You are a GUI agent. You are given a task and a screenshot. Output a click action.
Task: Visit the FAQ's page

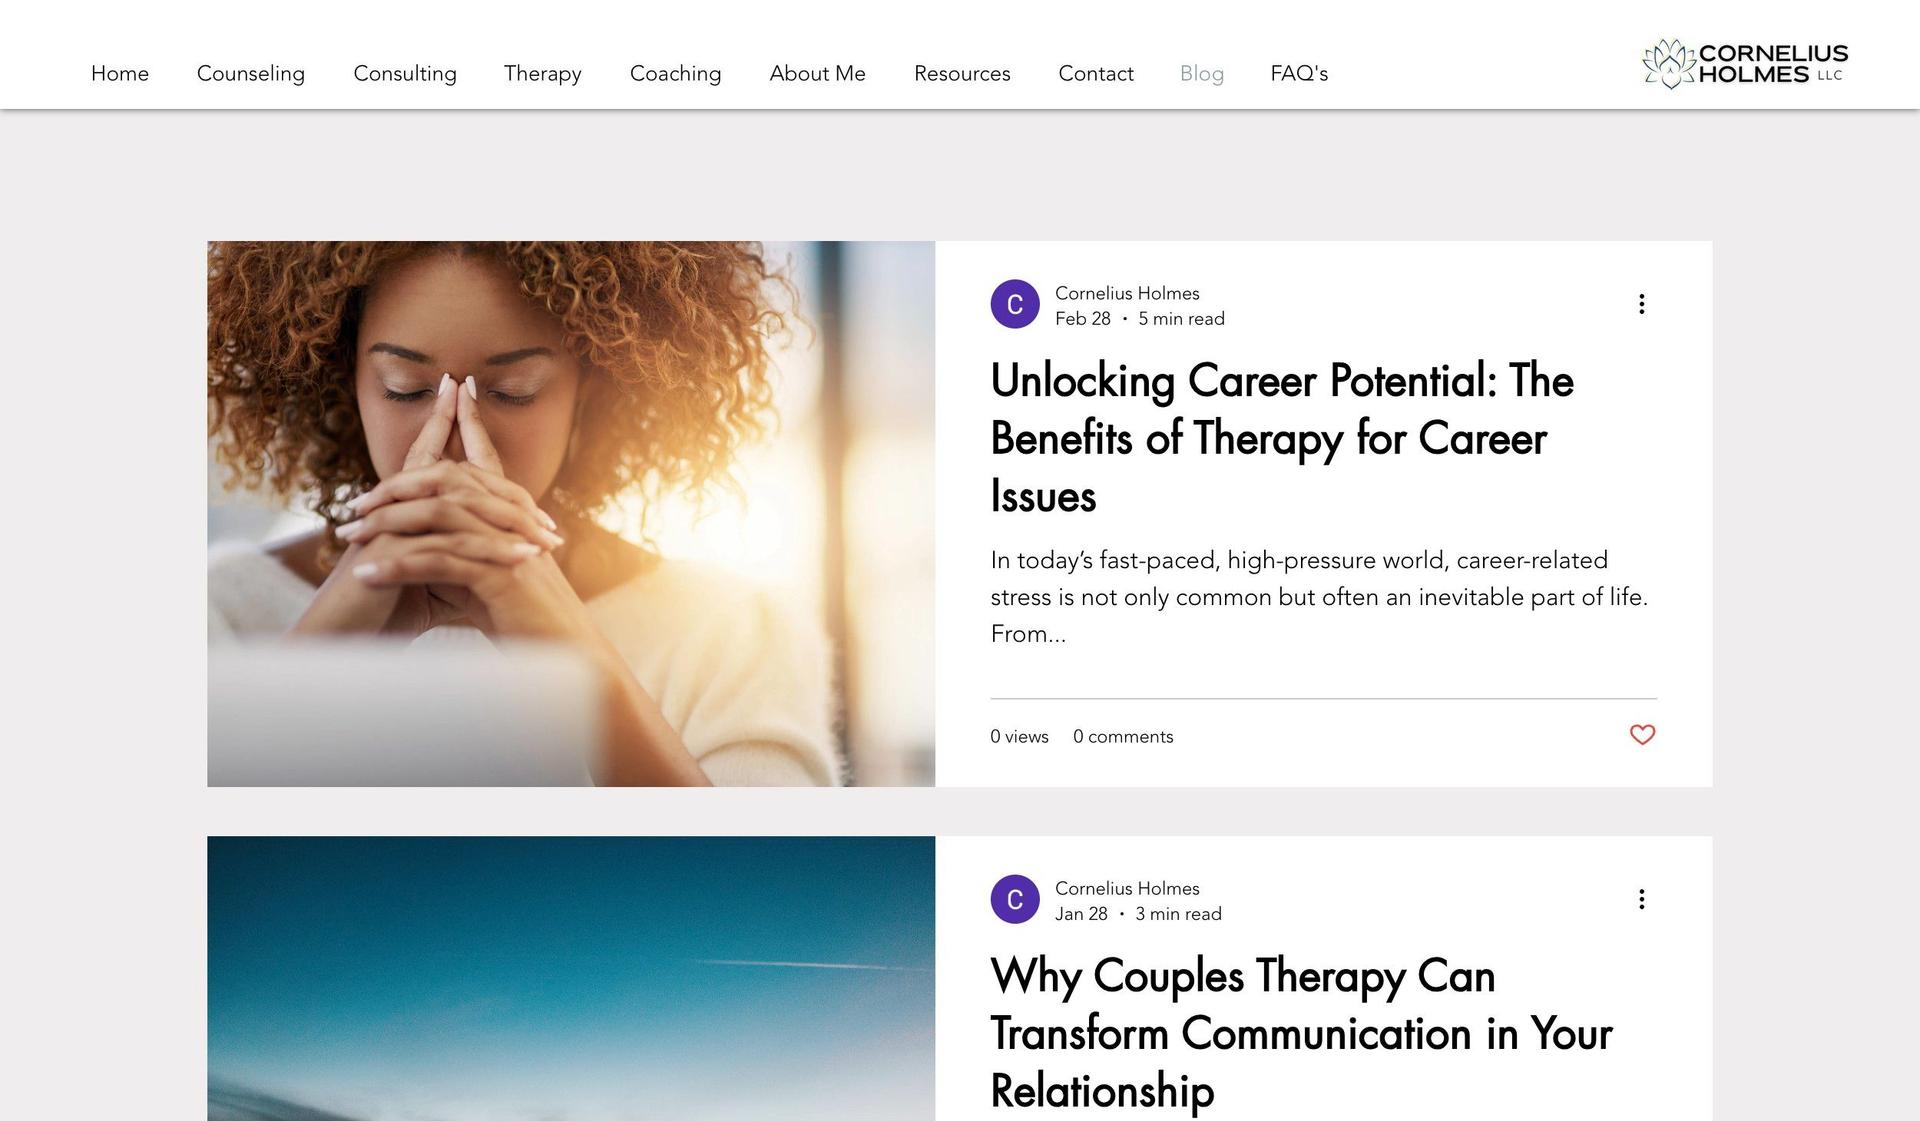click(x=1299, y=74)
